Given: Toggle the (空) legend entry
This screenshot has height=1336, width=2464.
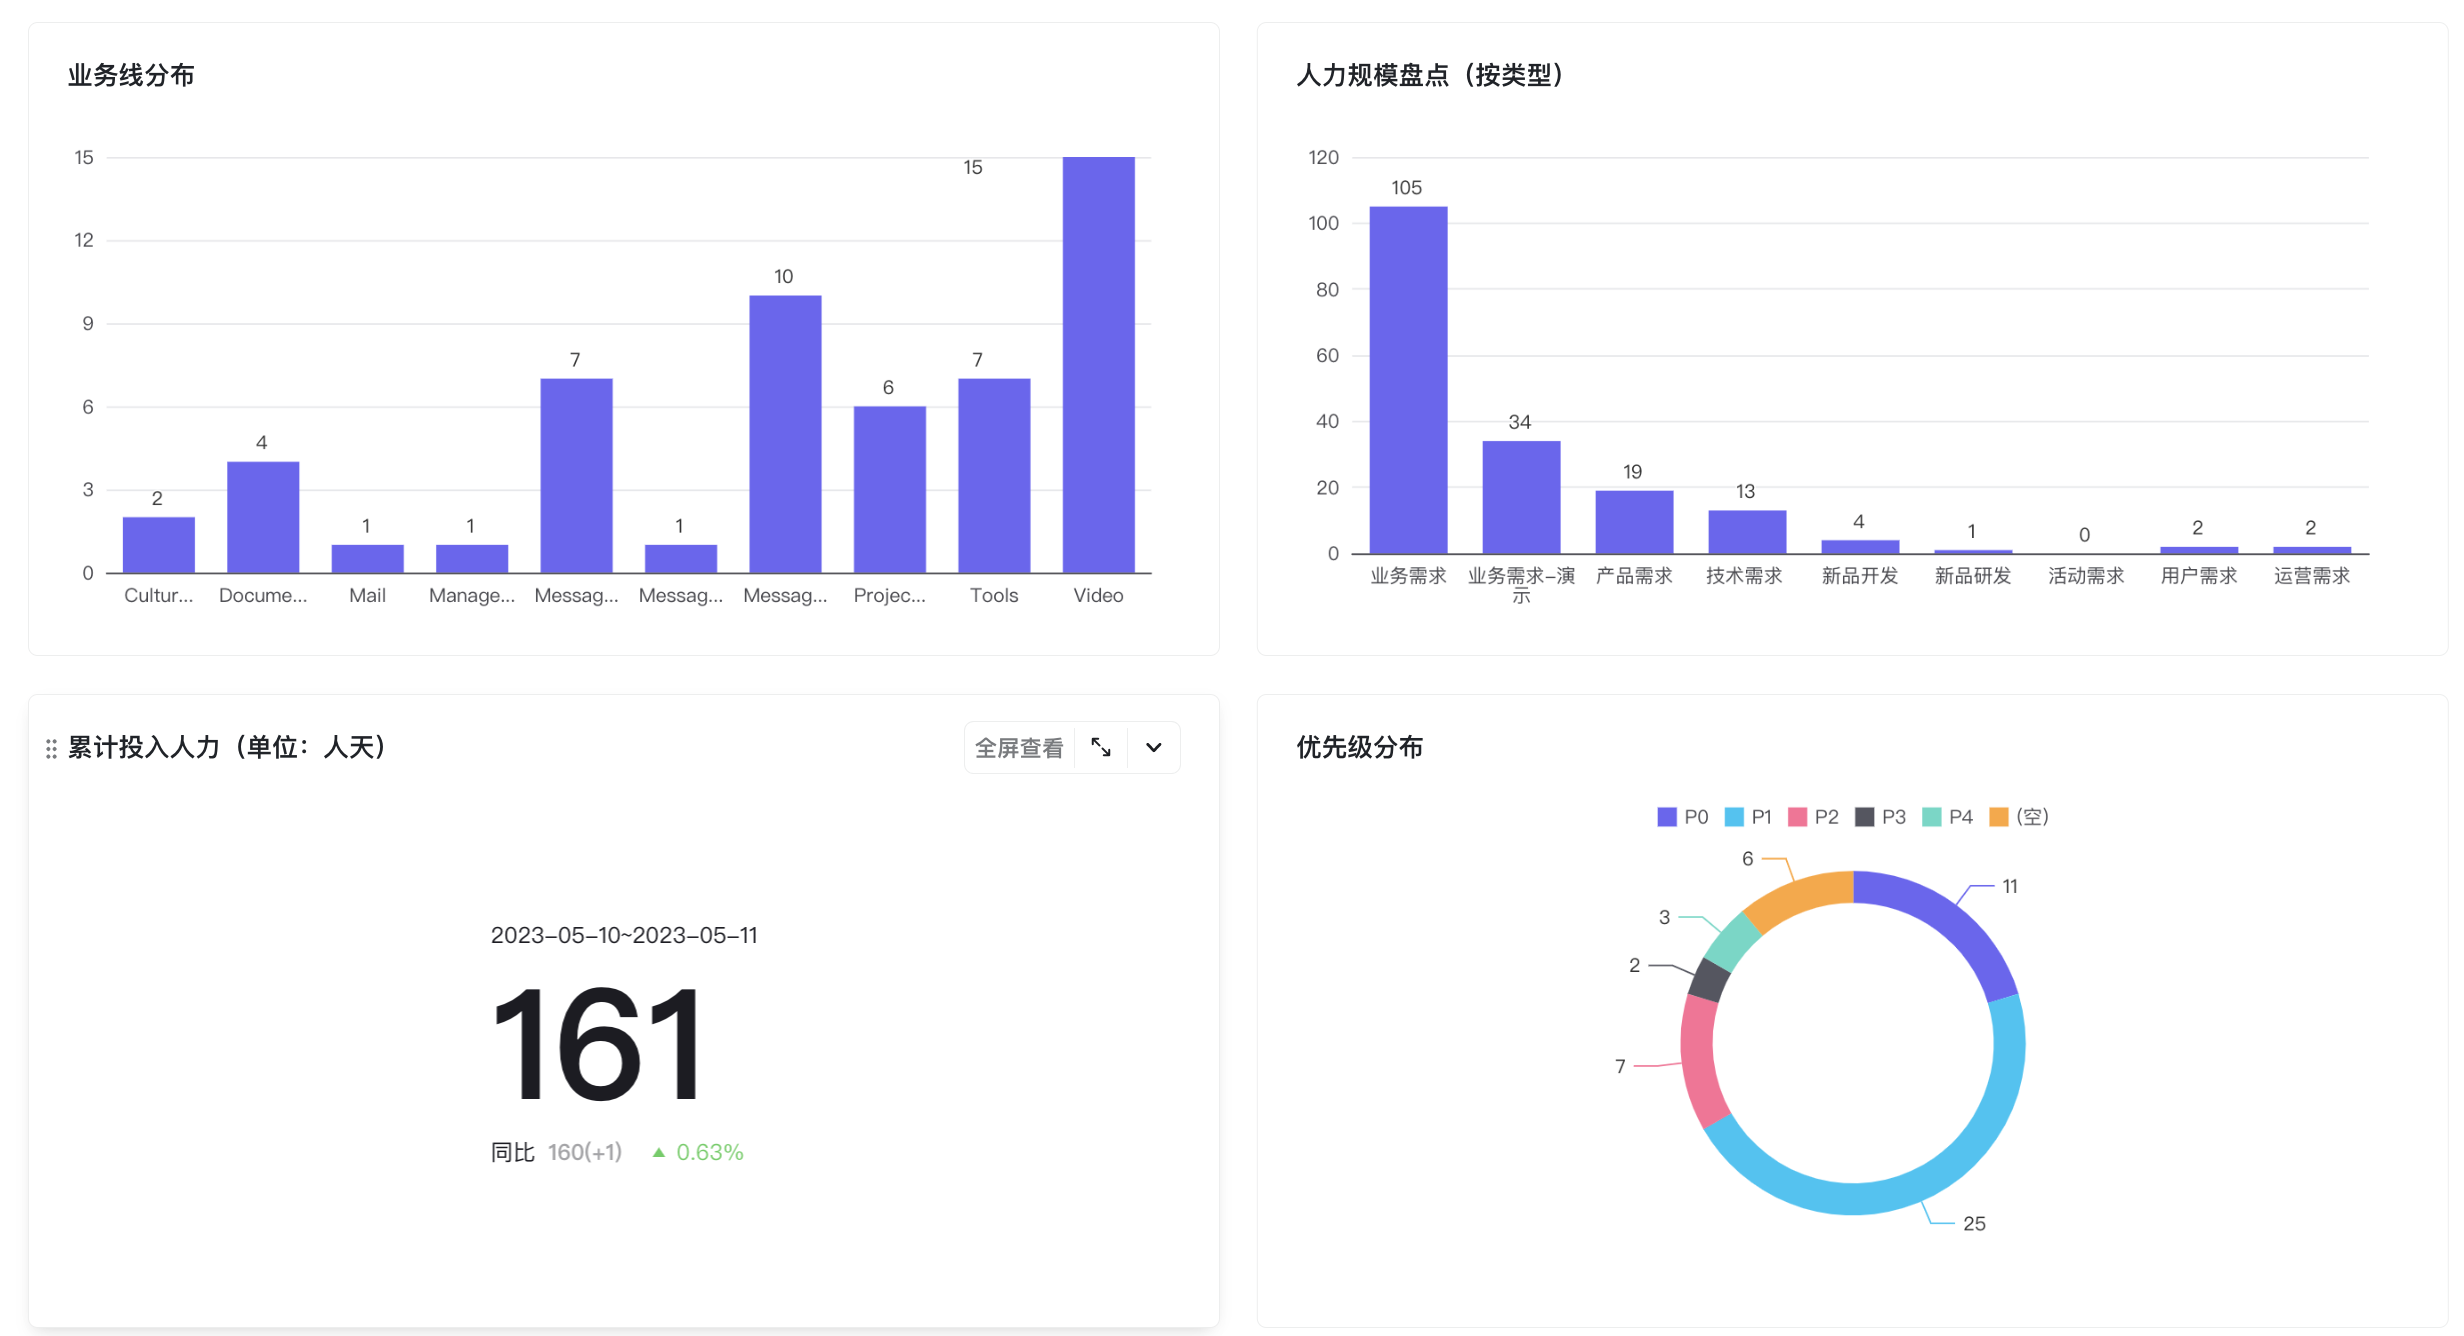Looking at the screenshot, I should (x=2020, y=817).
